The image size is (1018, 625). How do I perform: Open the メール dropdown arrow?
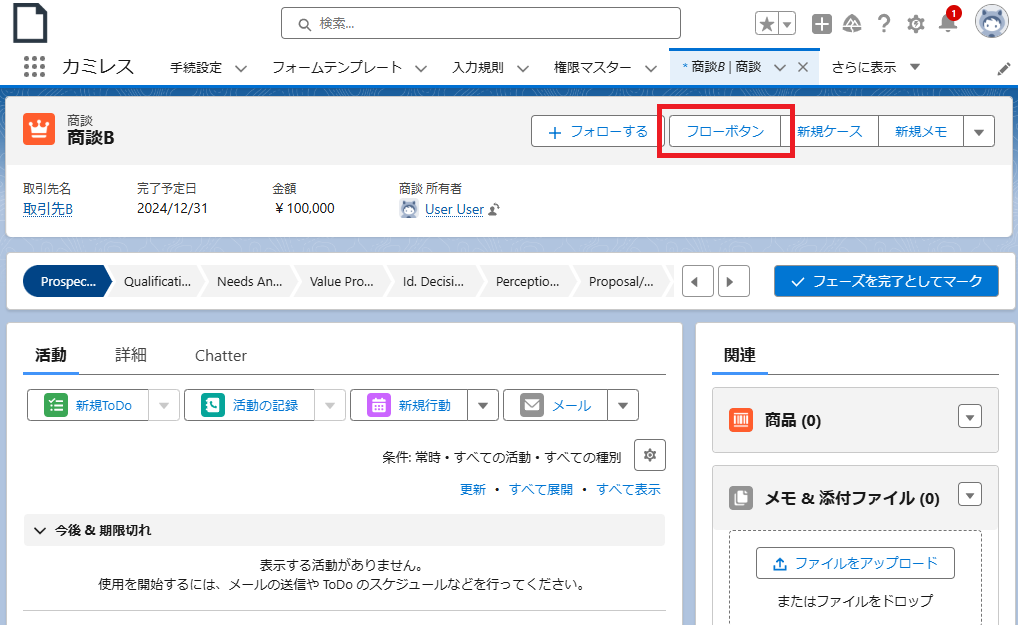pos(623,405)
